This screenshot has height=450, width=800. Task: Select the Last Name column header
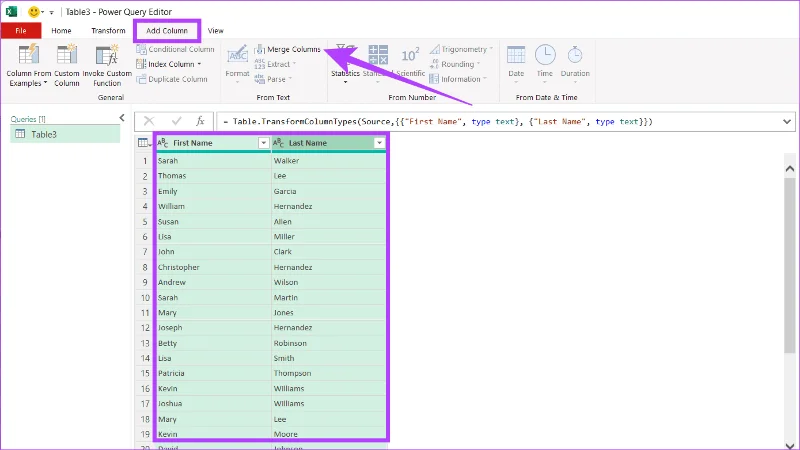point(329,143)
